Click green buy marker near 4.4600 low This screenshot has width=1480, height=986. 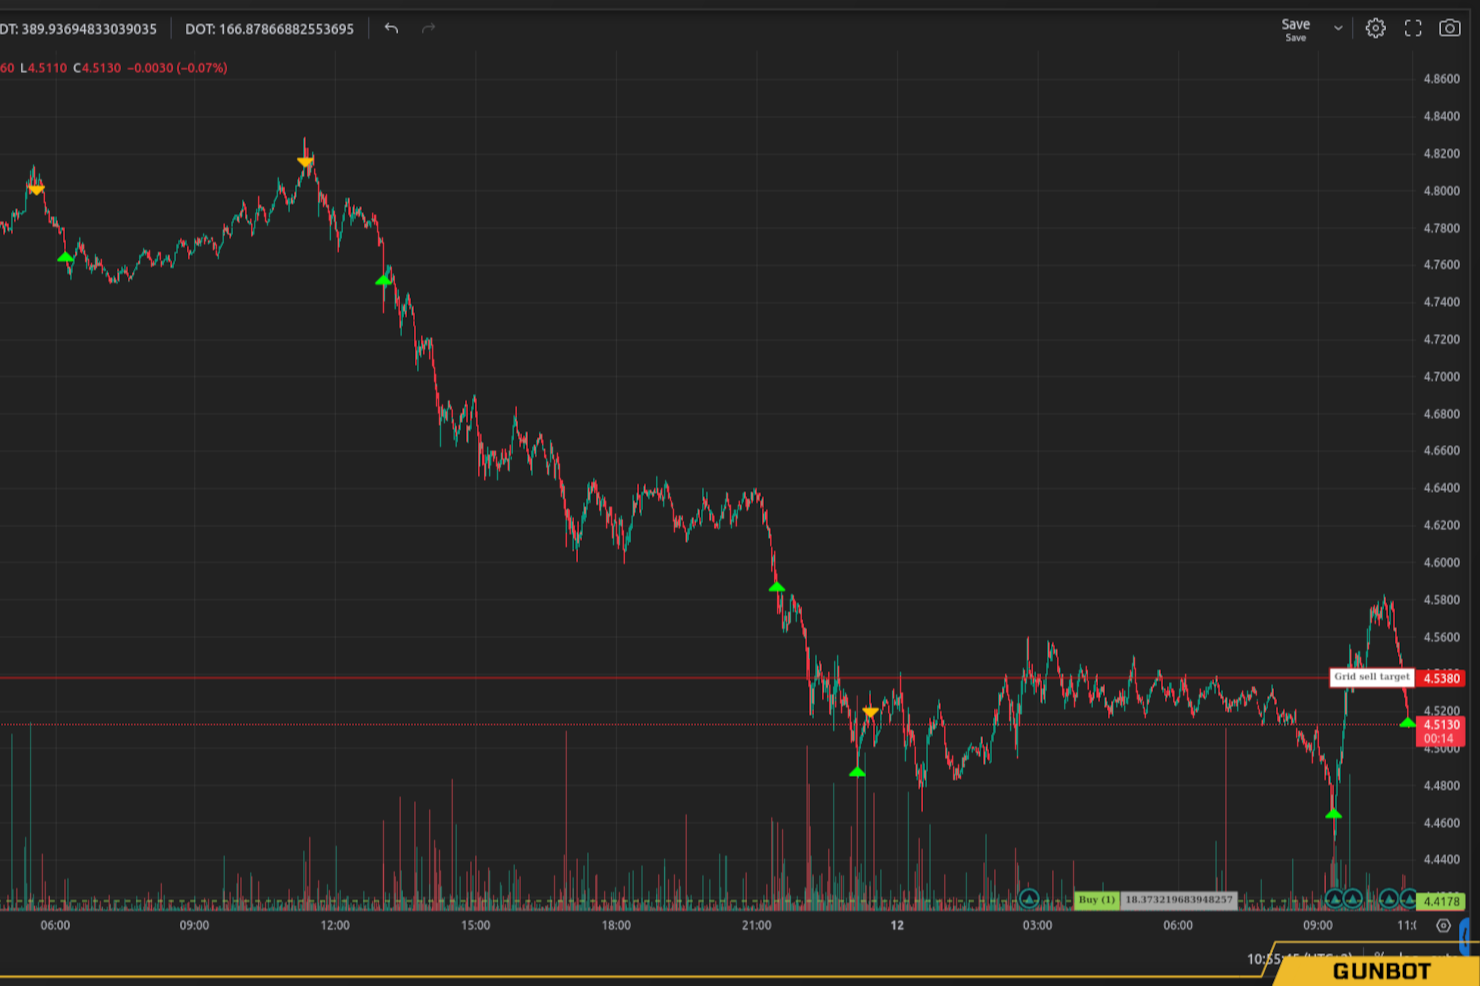(x=1333, y=814)
